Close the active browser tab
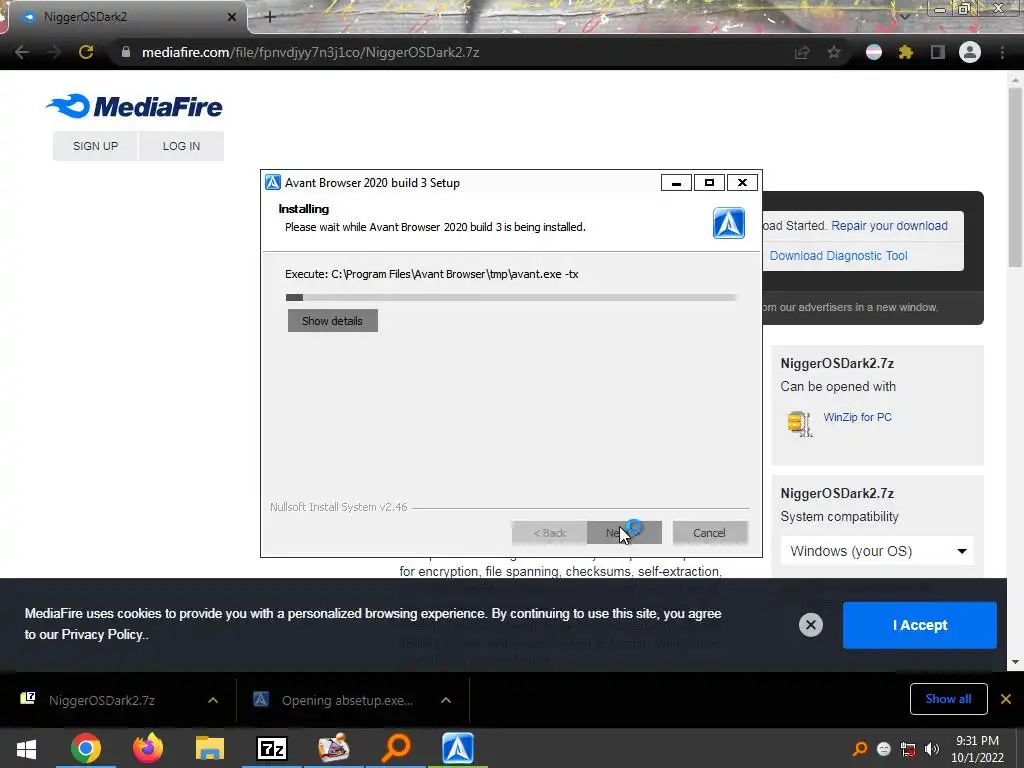The width and height of the screenshot is (1024, 768). click(232, 17)
